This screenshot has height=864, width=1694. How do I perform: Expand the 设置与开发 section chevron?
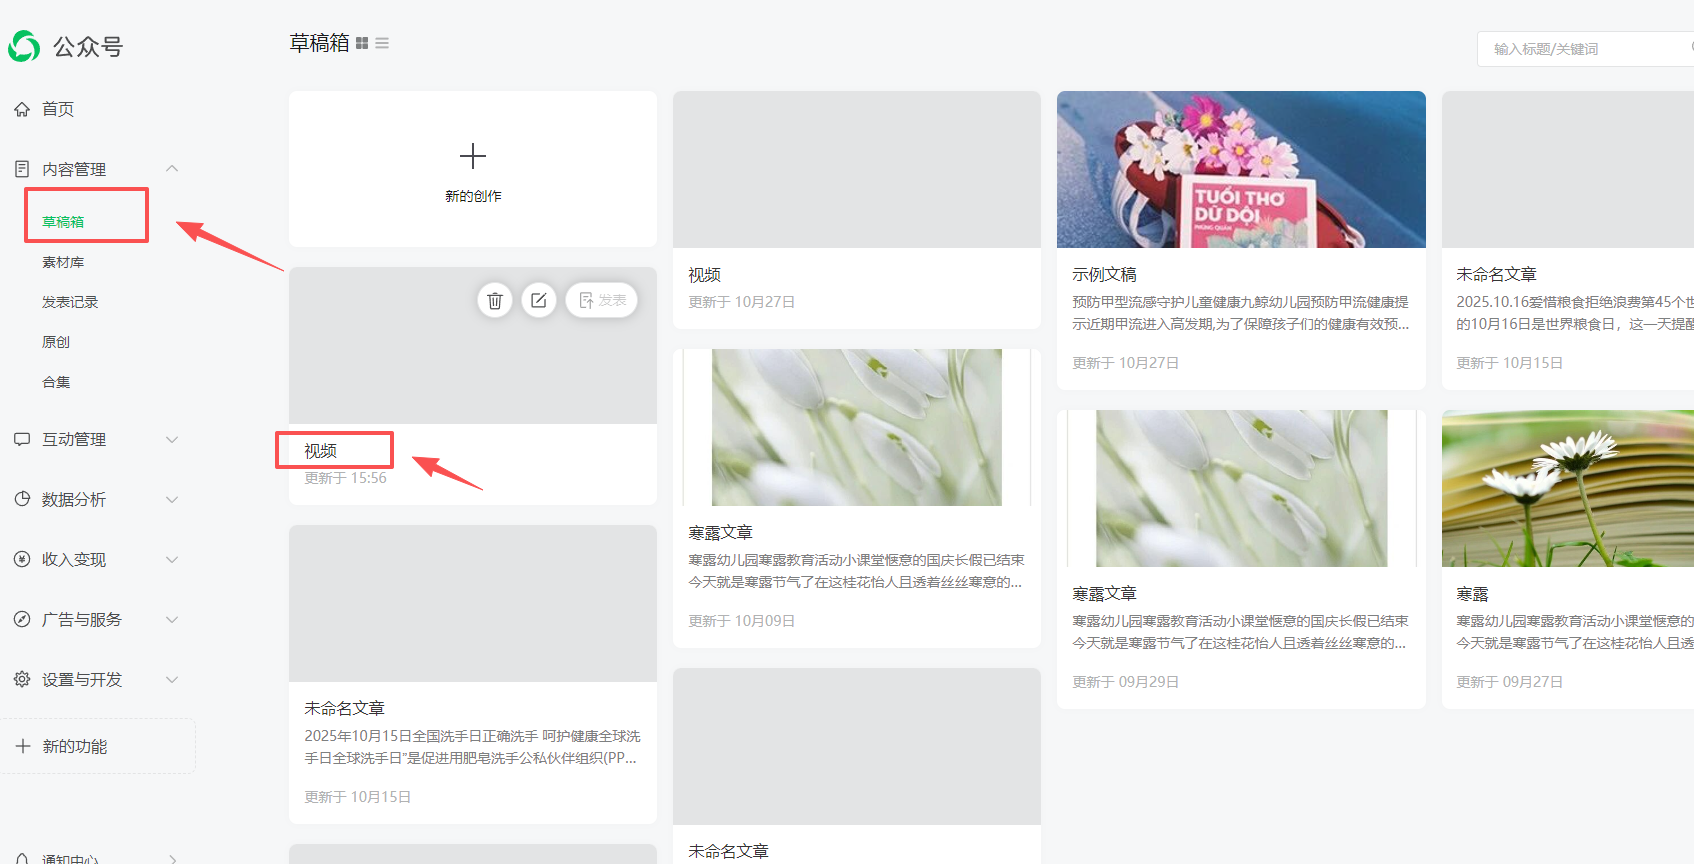tap(172, 679)
